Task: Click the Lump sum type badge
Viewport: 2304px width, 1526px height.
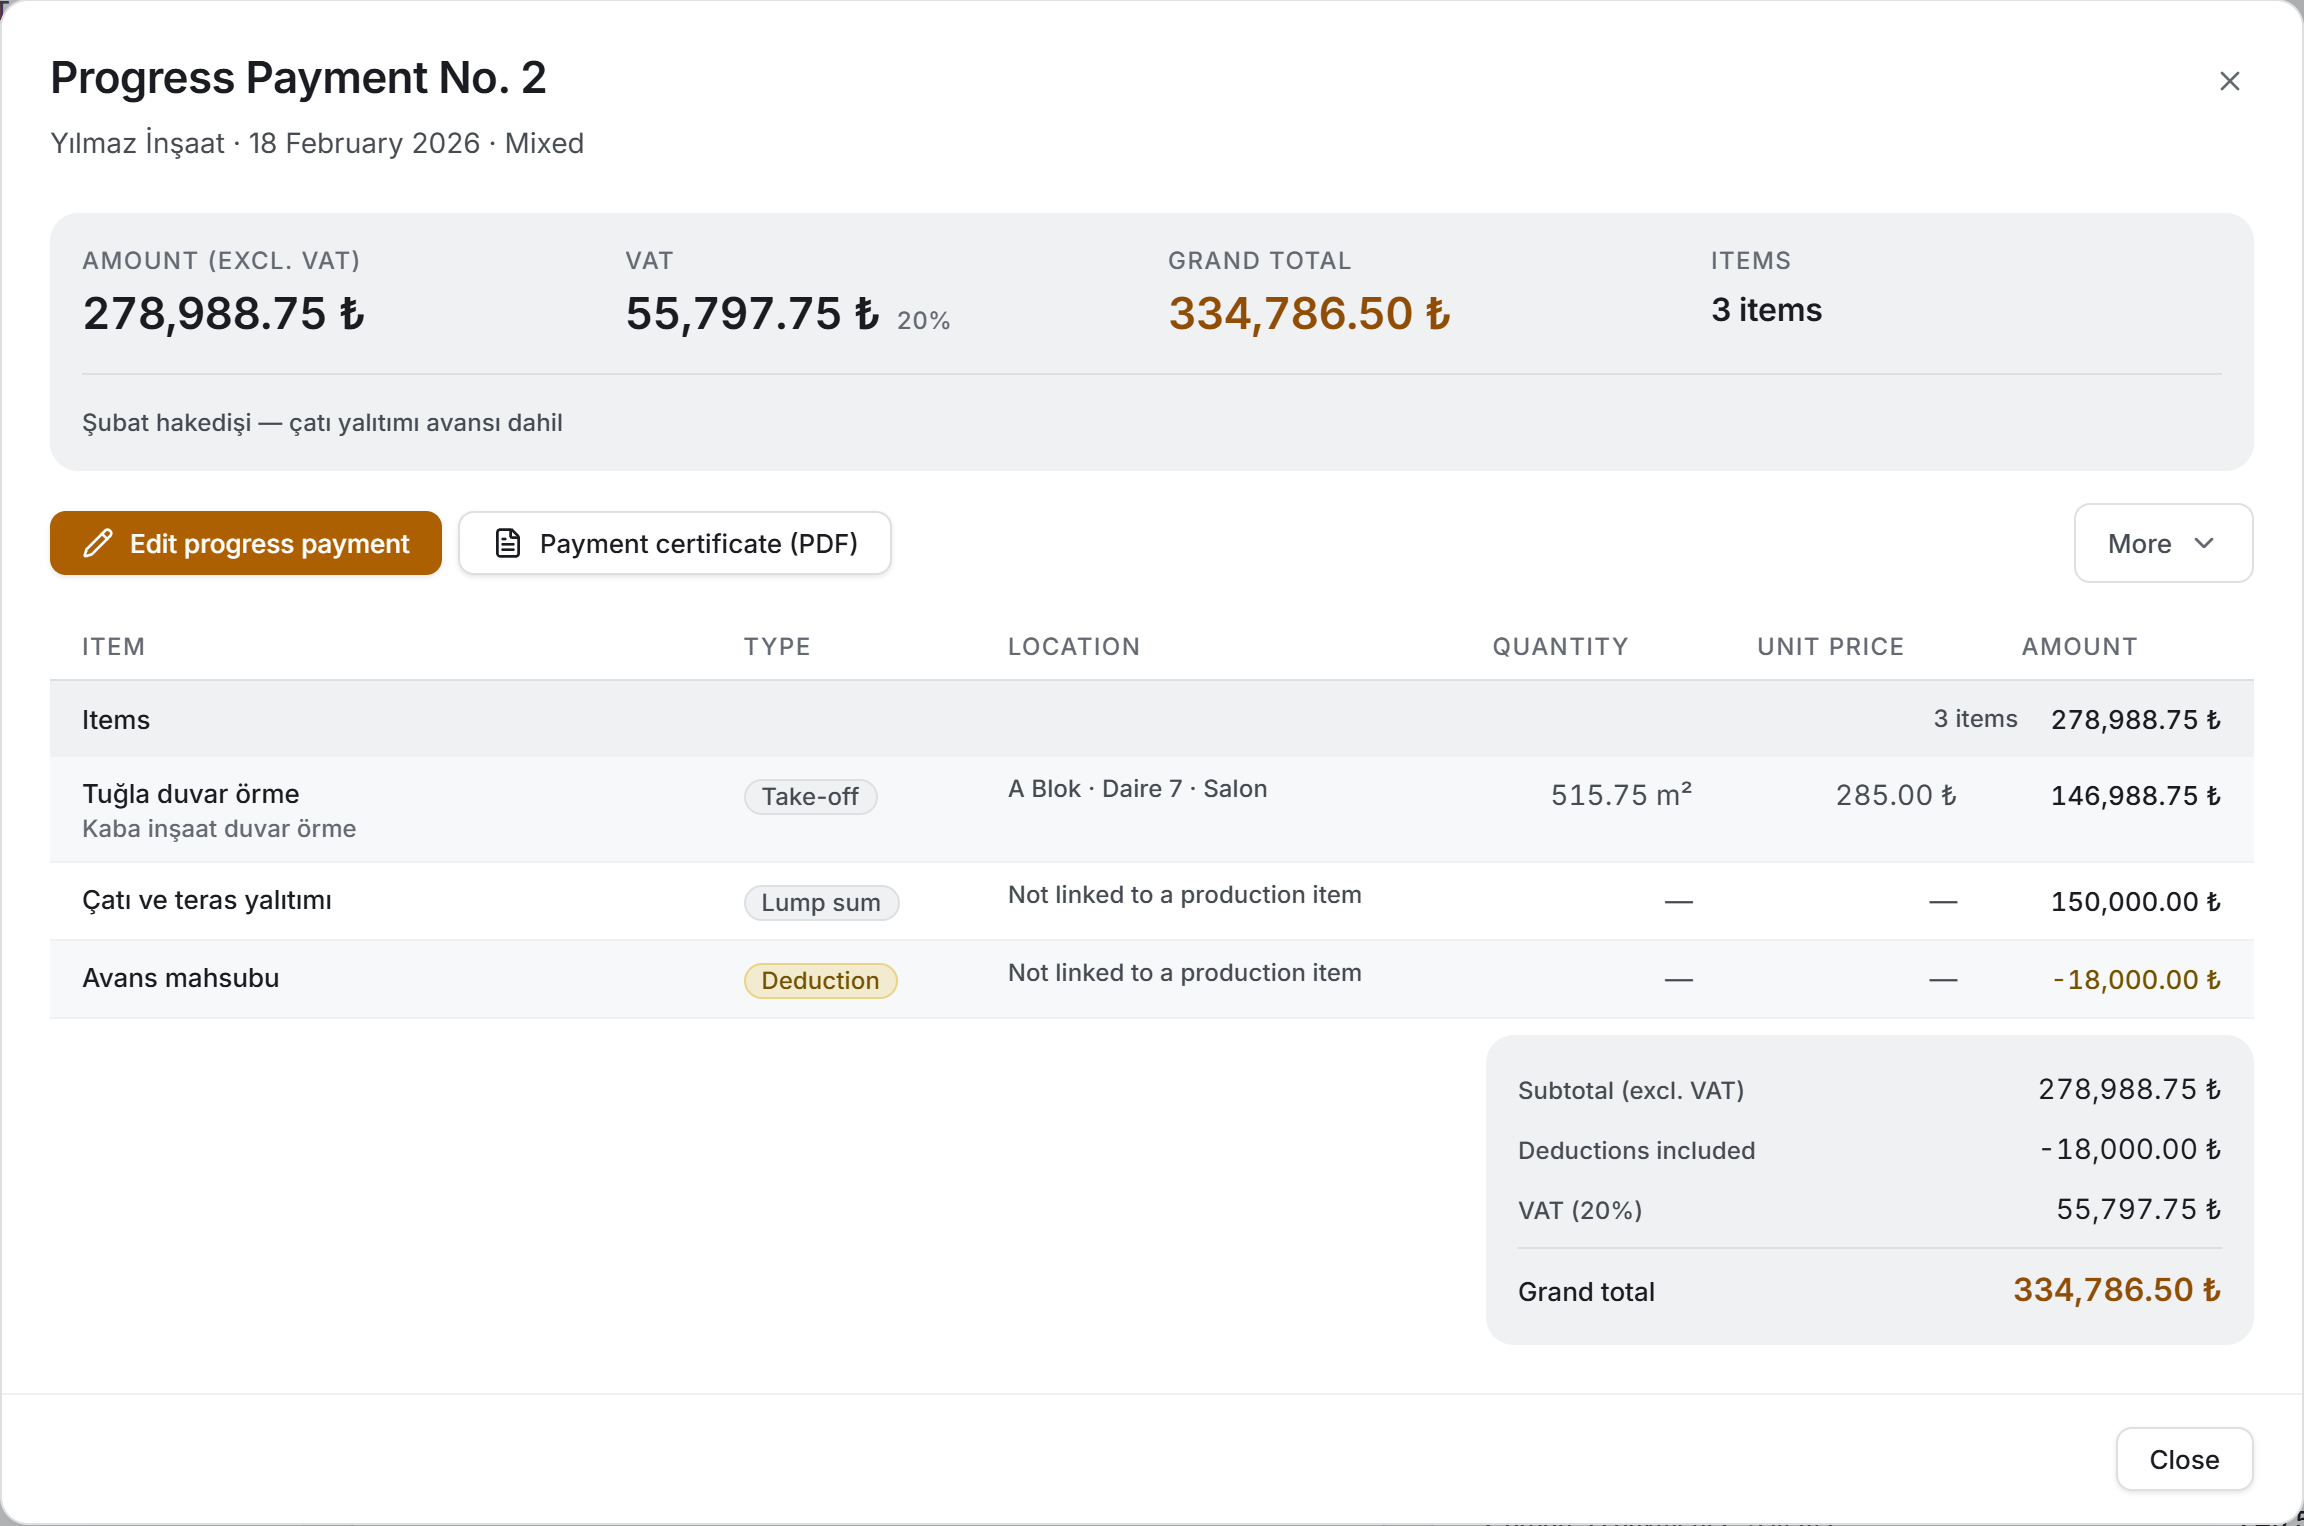Action: (821, 903)
